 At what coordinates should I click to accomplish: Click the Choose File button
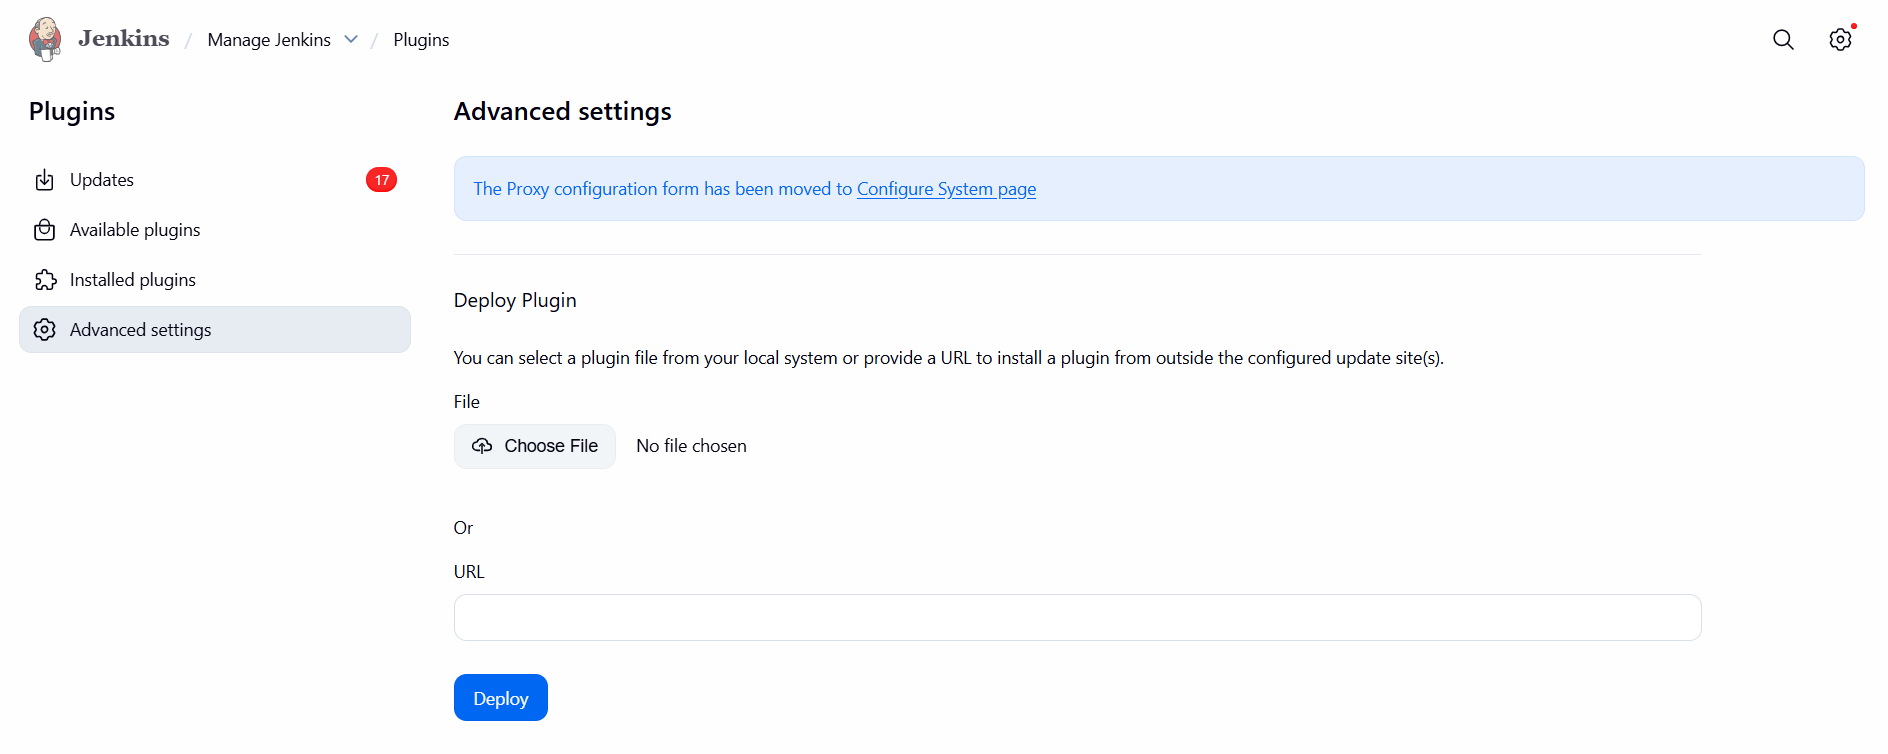pyautogui.click(x=535, y=446)
